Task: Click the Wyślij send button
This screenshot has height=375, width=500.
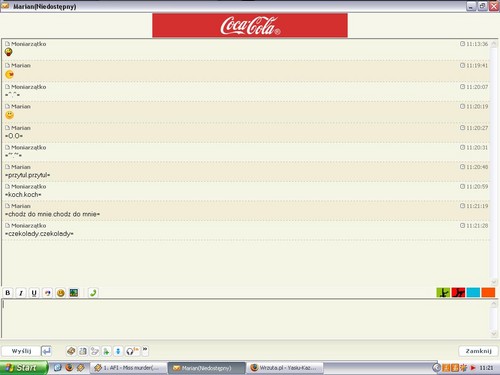Action: (21, 351)
